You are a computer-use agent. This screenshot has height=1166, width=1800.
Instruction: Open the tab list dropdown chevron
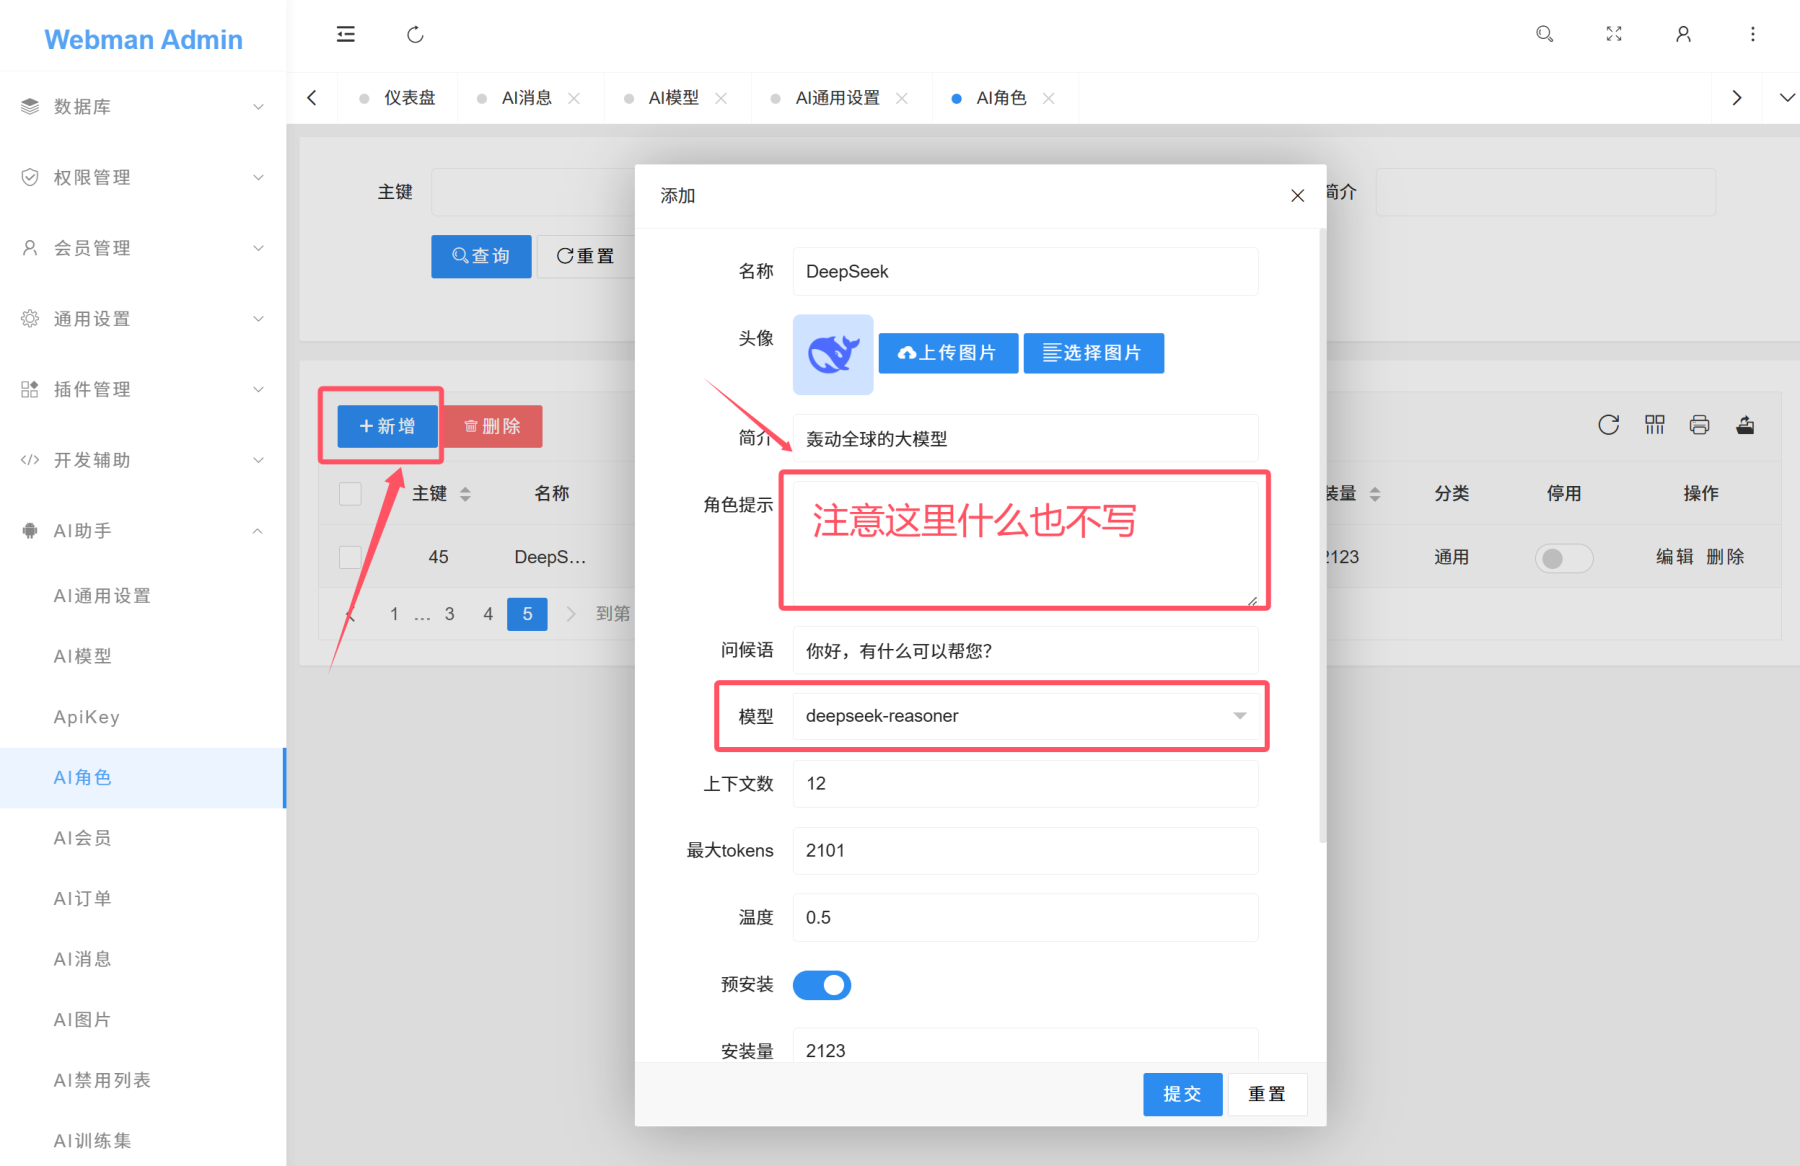(1787, 98)
